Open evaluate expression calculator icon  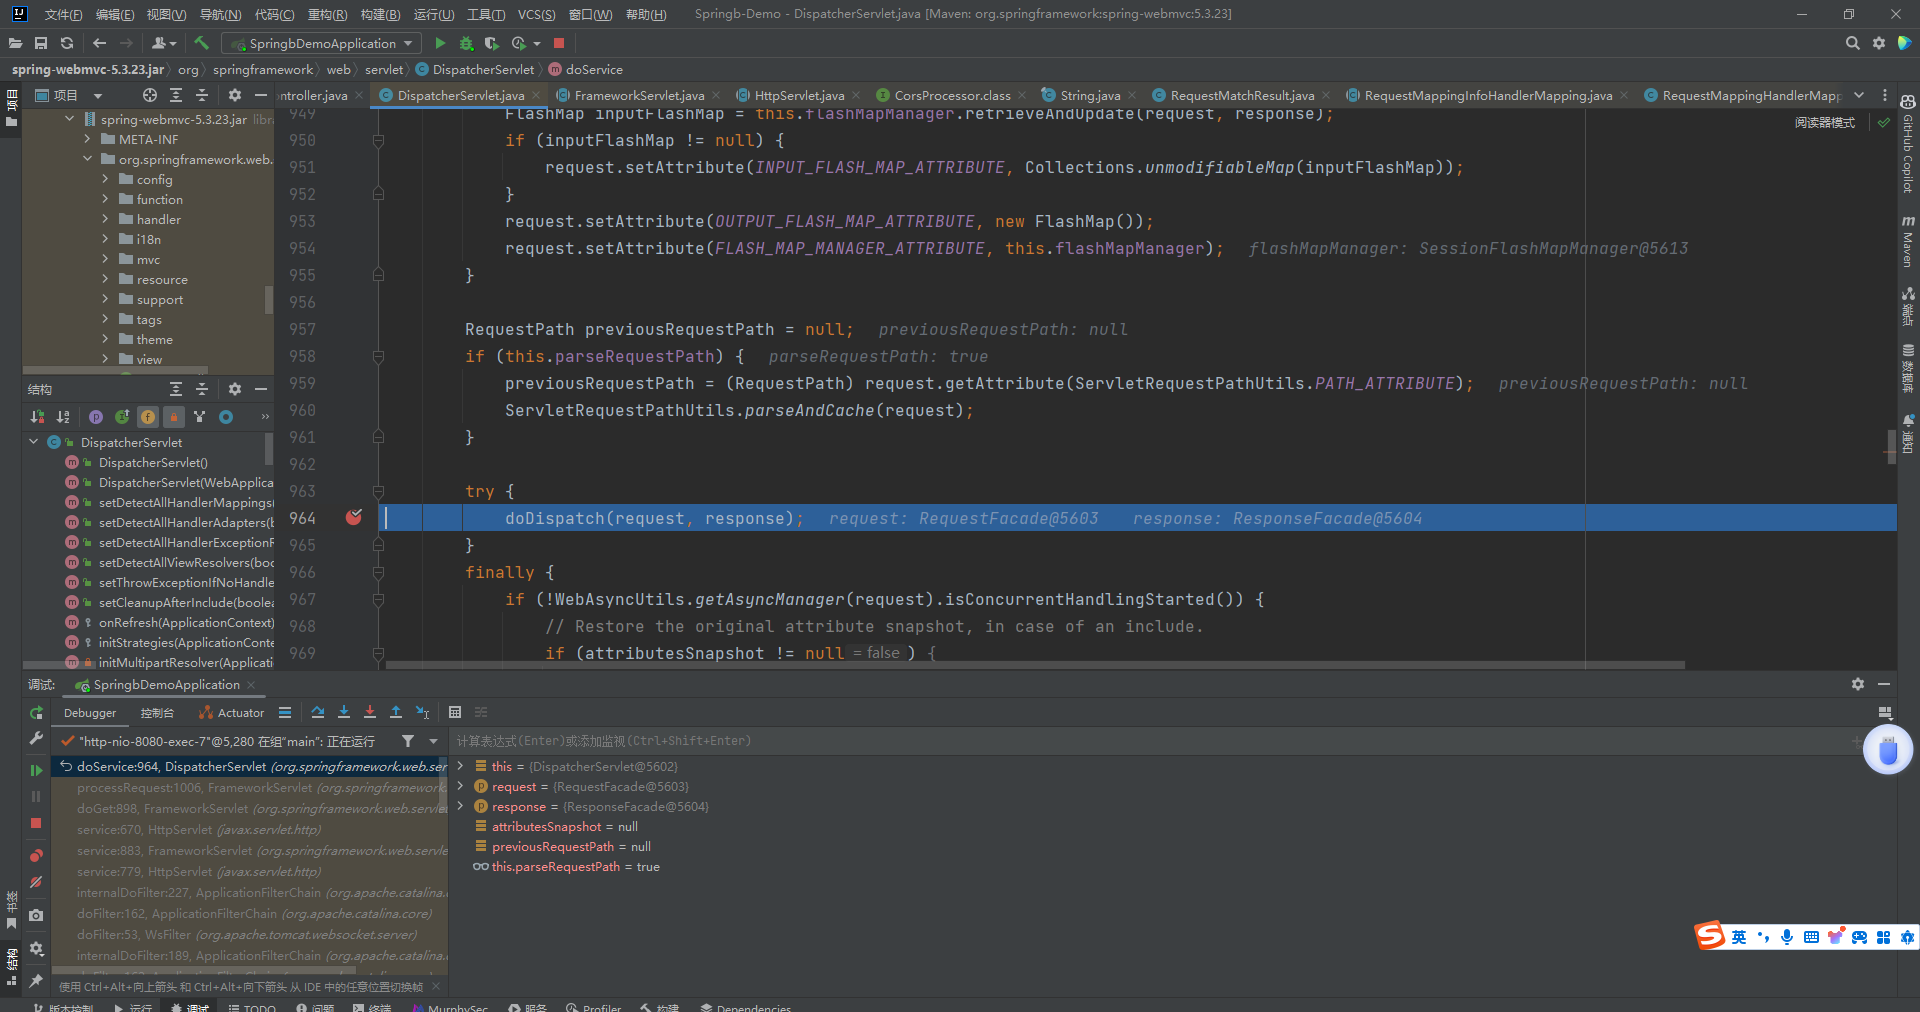click(455, 712)
